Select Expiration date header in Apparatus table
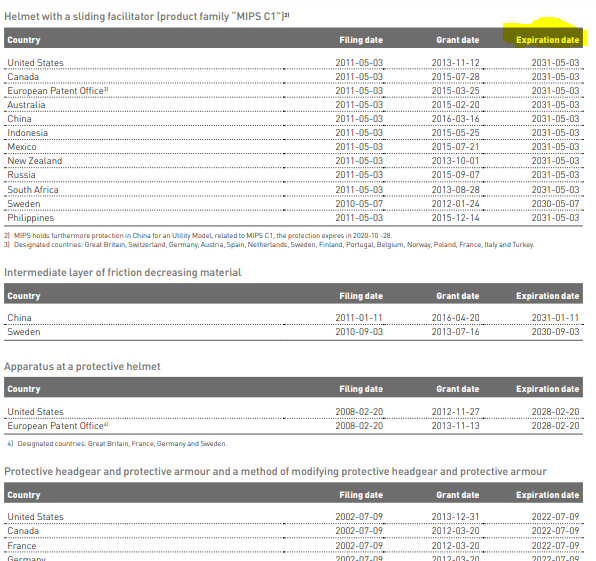This screenshot has width=596, height=561. 547,389
